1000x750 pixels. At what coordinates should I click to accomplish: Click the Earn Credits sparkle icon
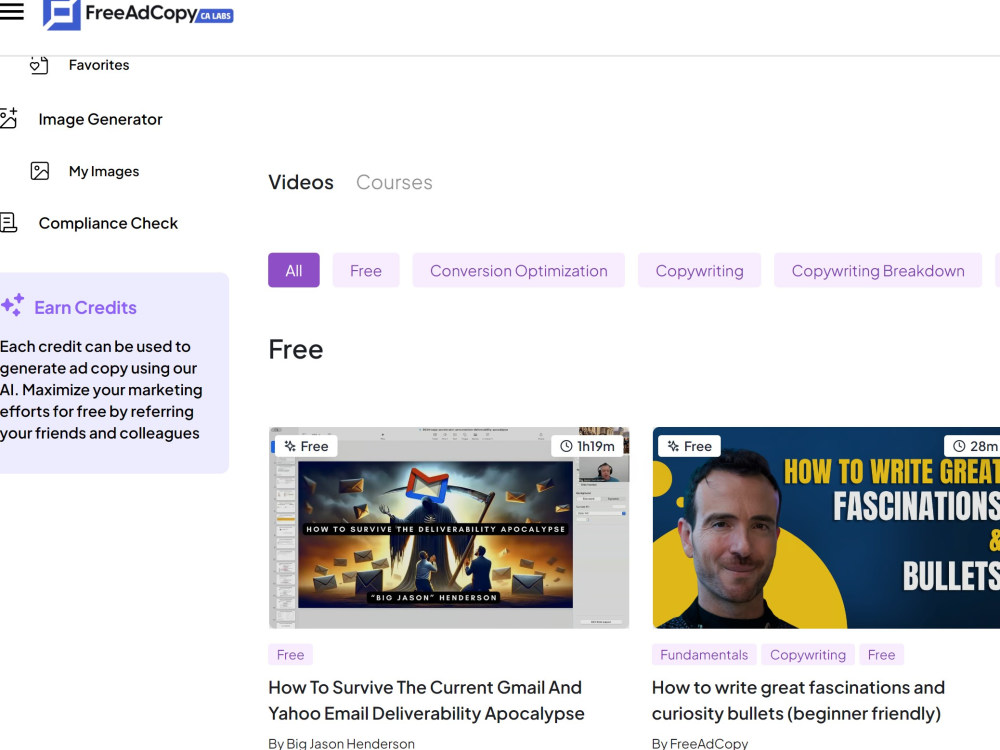(x=13, y=305)
